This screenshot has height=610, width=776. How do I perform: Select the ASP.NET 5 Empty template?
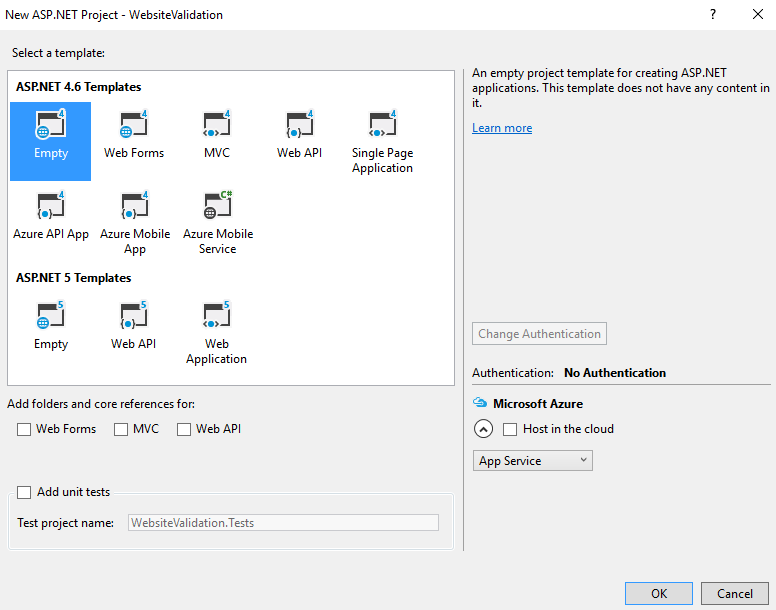[50, 318]
